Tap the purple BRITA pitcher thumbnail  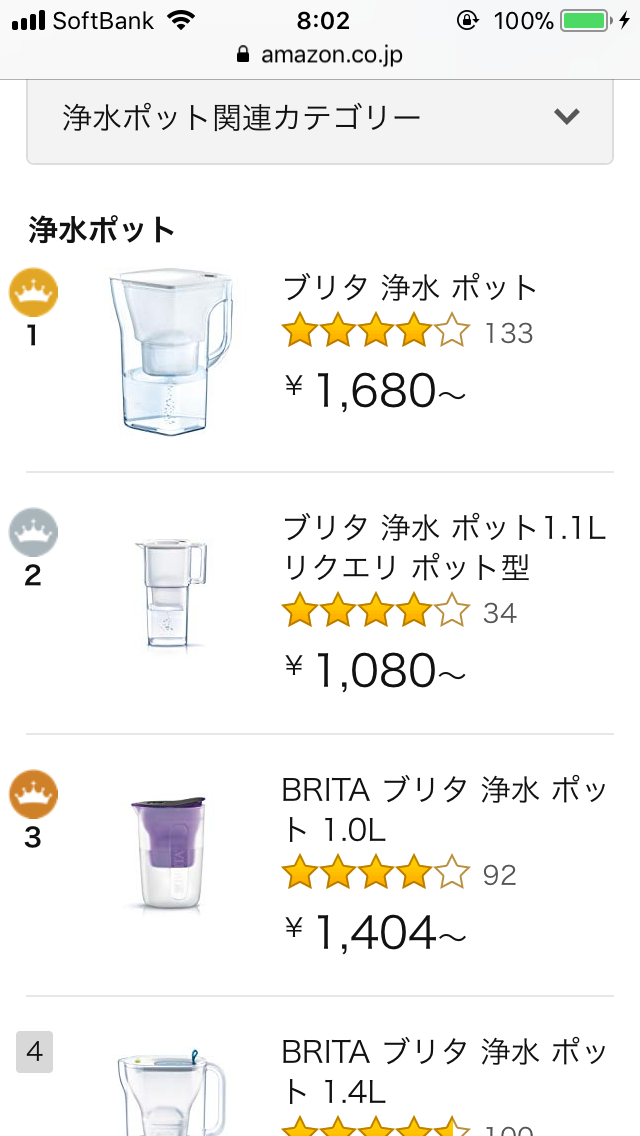(169, 853)
